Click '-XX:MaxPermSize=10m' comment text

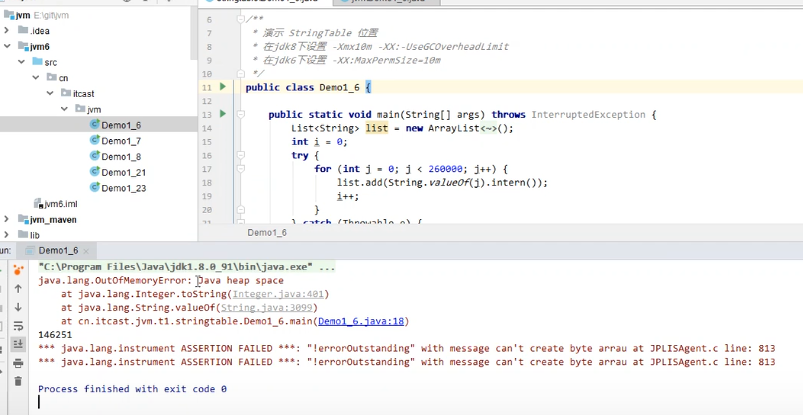pyautogui.click(x=386, y=60)
